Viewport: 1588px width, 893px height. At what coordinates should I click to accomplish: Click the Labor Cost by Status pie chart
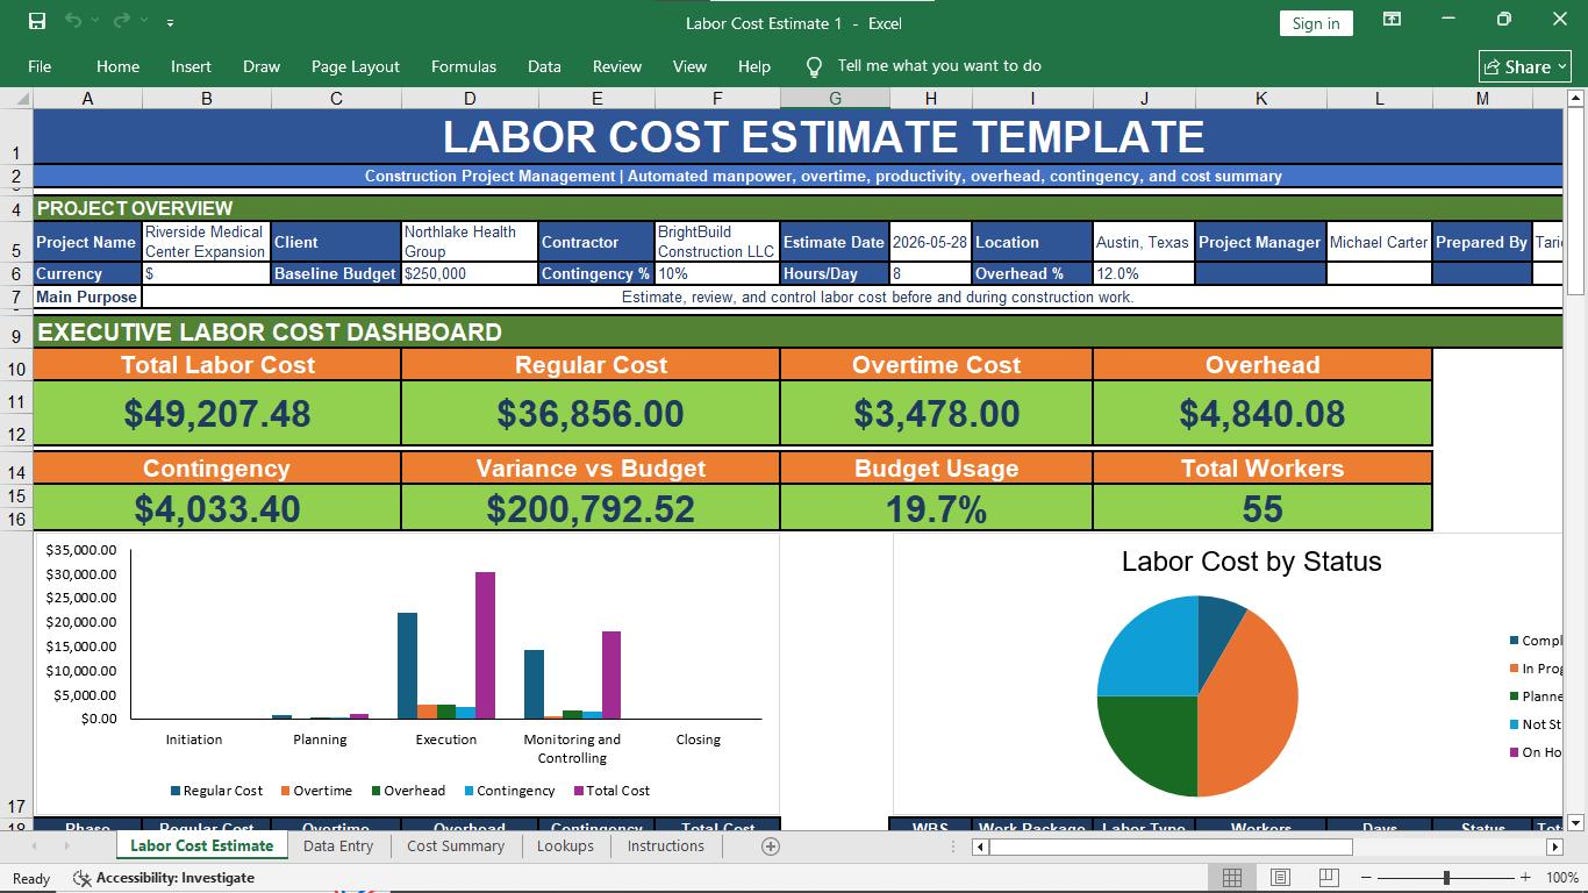(x=1197, y=696)
